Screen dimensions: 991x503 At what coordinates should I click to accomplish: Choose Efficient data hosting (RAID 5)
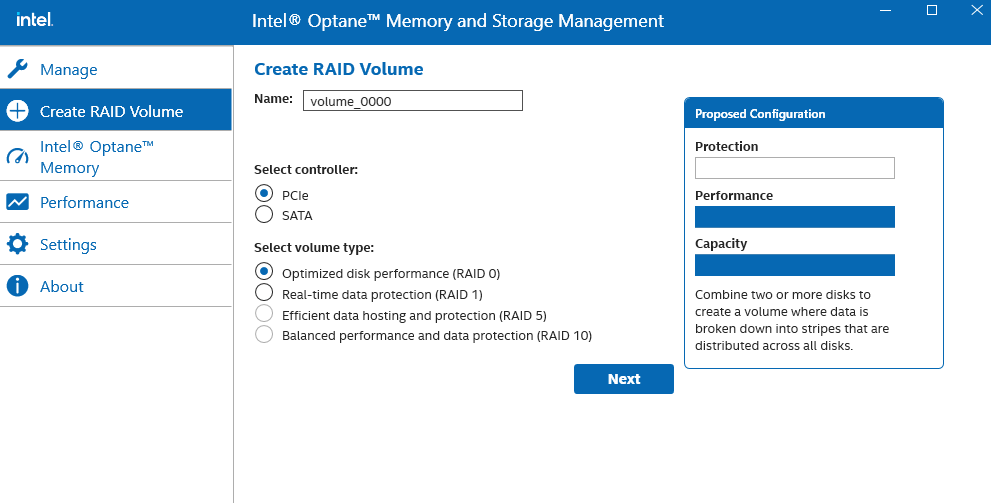click(x=264, y=313)
